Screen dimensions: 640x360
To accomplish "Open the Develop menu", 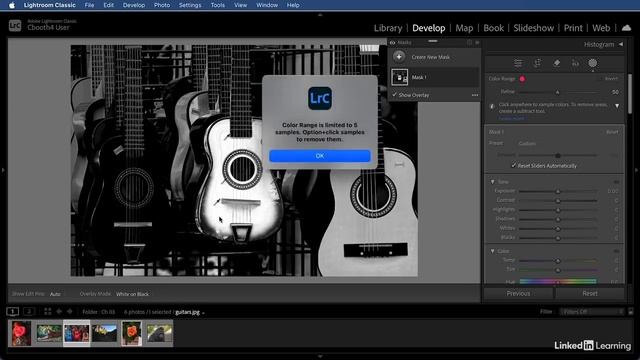I will (x=134, y=5).
